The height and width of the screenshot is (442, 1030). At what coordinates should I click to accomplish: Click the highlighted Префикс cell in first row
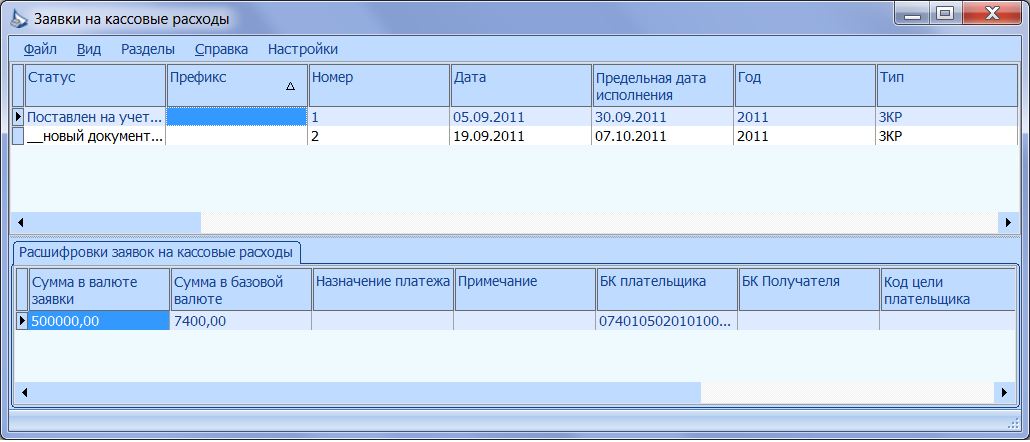point(237,117)
